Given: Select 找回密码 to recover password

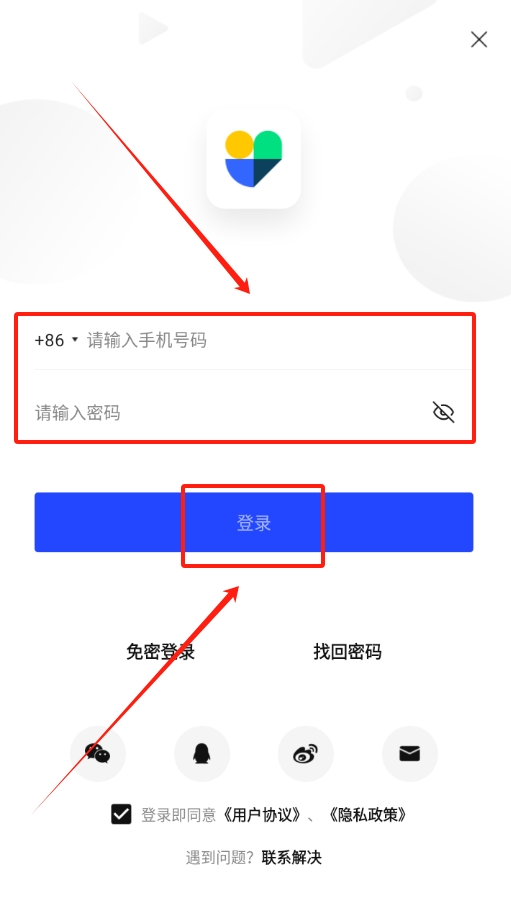Looking at the screenshot, I should (x=347, y=652).
